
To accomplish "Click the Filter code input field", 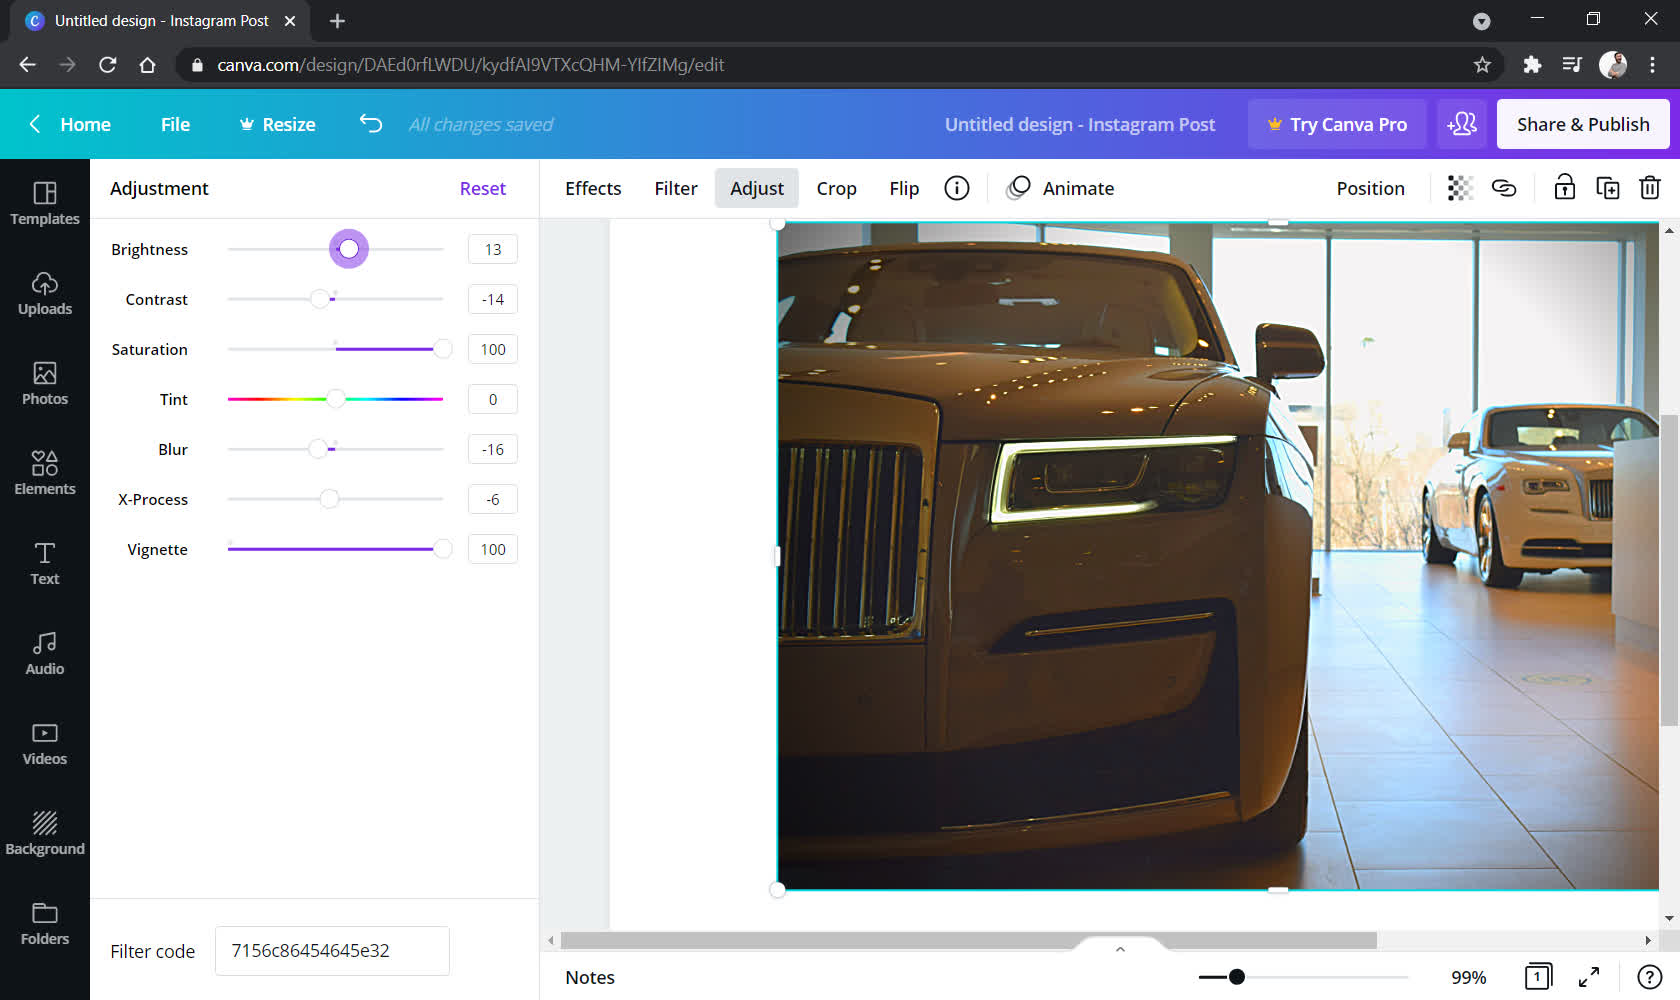I will 332,951.
